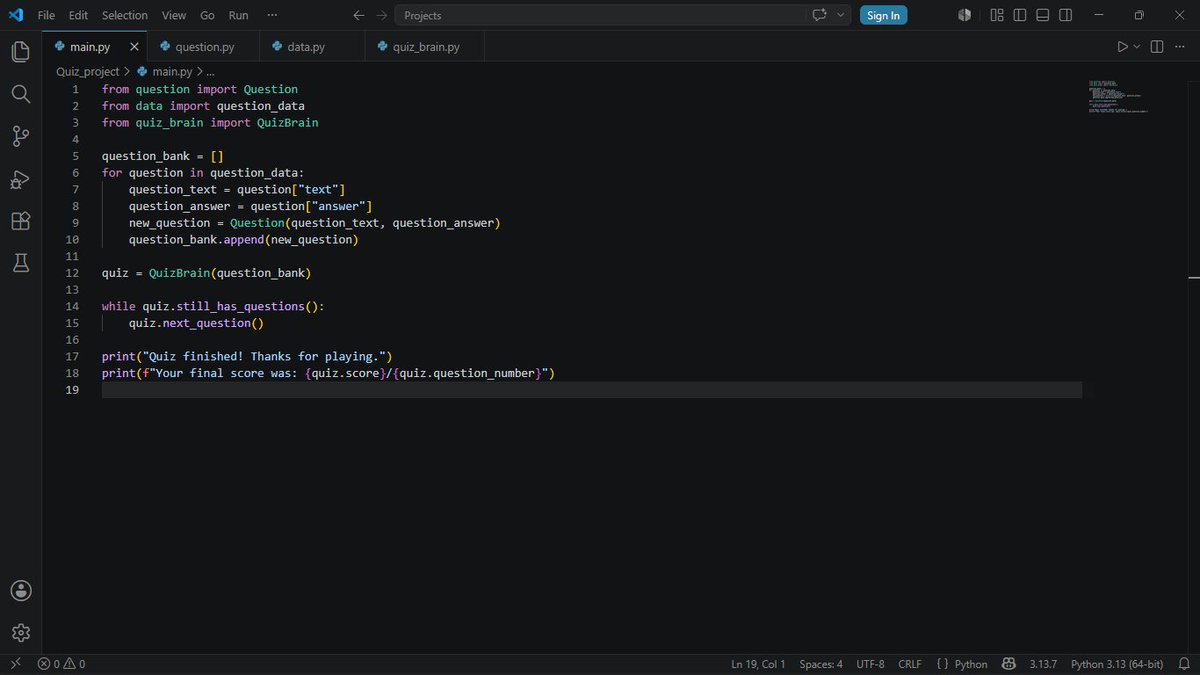
Task: Open the Go menu
Action: pos(207,15)
